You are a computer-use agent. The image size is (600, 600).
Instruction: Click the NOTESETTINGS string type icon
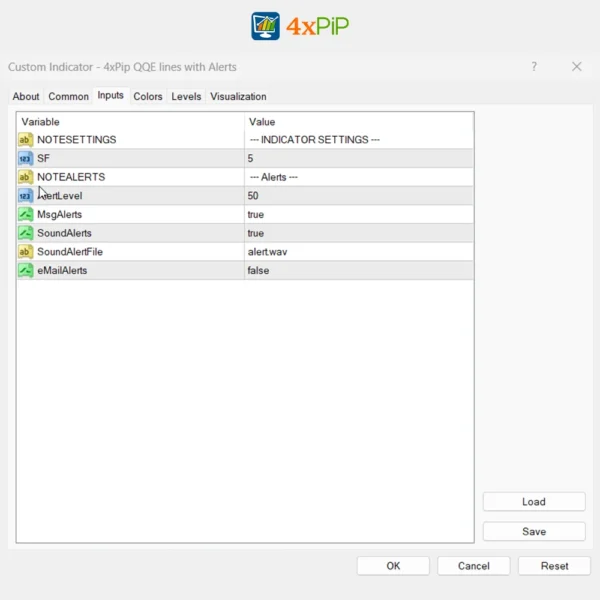[x=26, y=140]
